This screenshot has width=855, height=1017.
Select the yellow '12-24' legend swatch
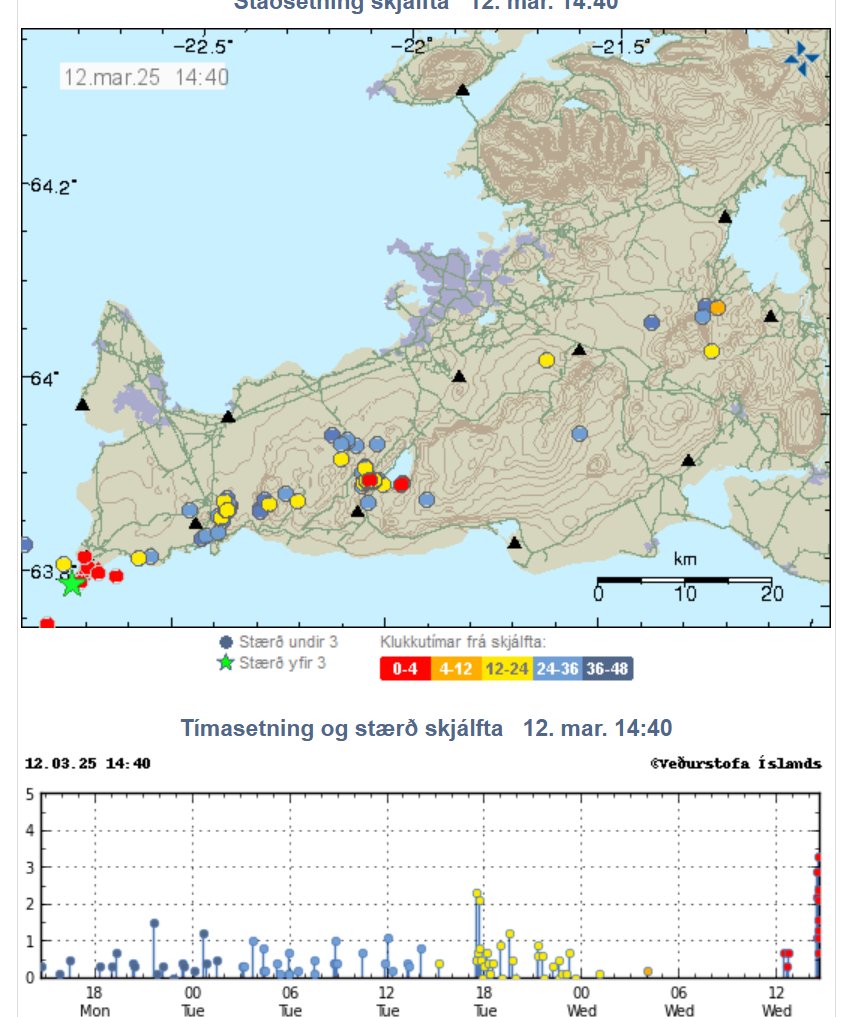point(507,668)
